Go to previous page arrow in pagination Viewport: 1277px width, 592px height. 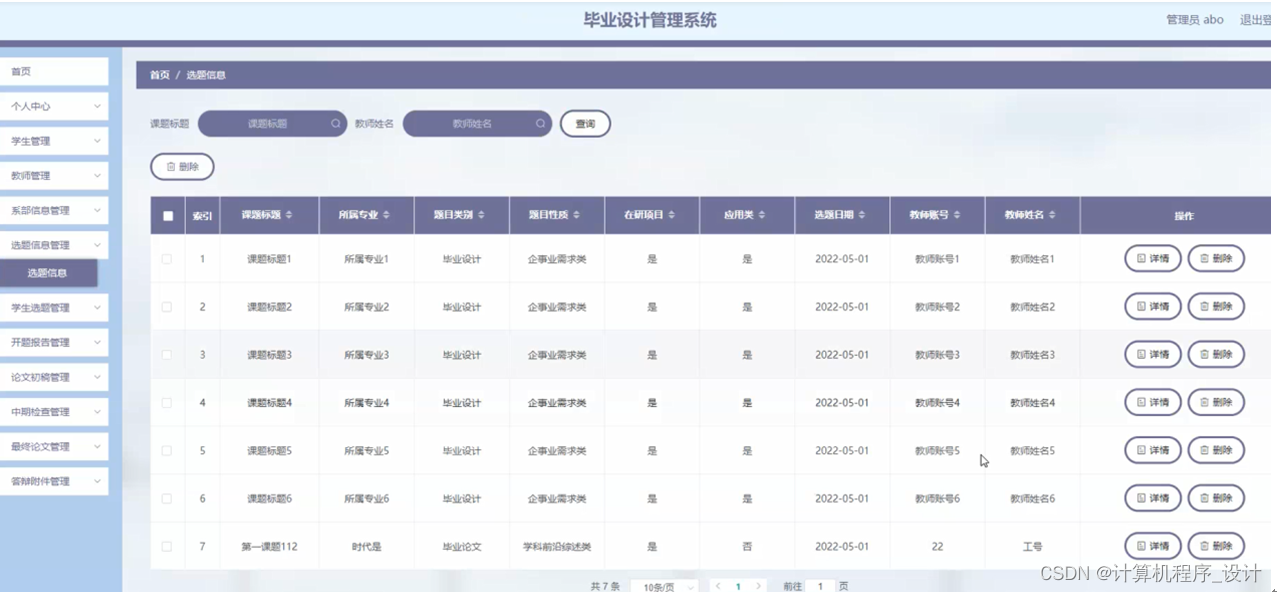[x=717, y=586]
